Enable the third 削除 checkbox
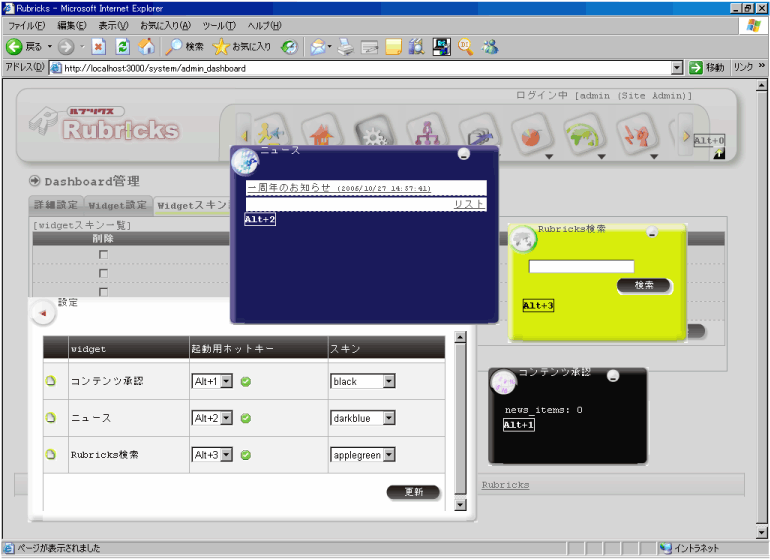 click(x=103, y=292)
